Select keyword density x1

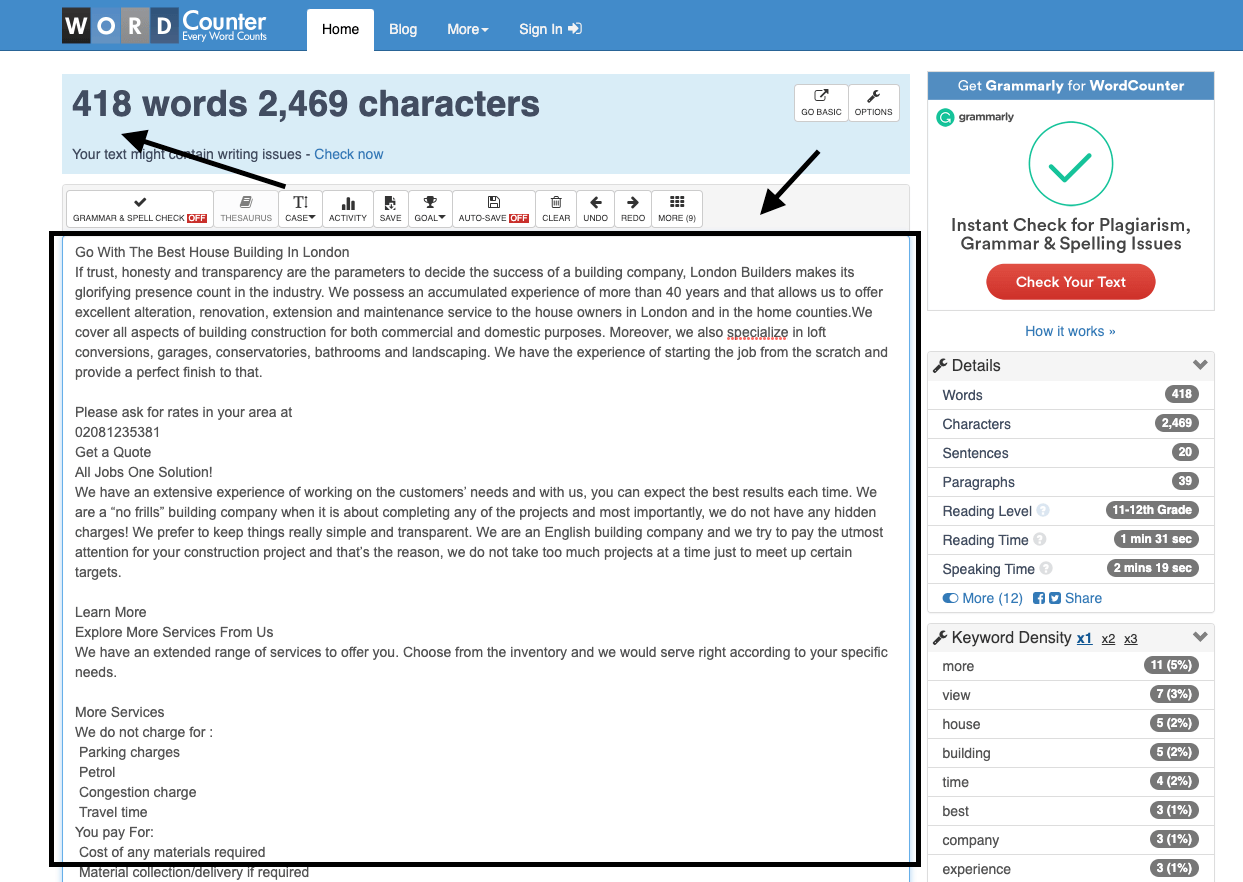(x=1084, y=638)
